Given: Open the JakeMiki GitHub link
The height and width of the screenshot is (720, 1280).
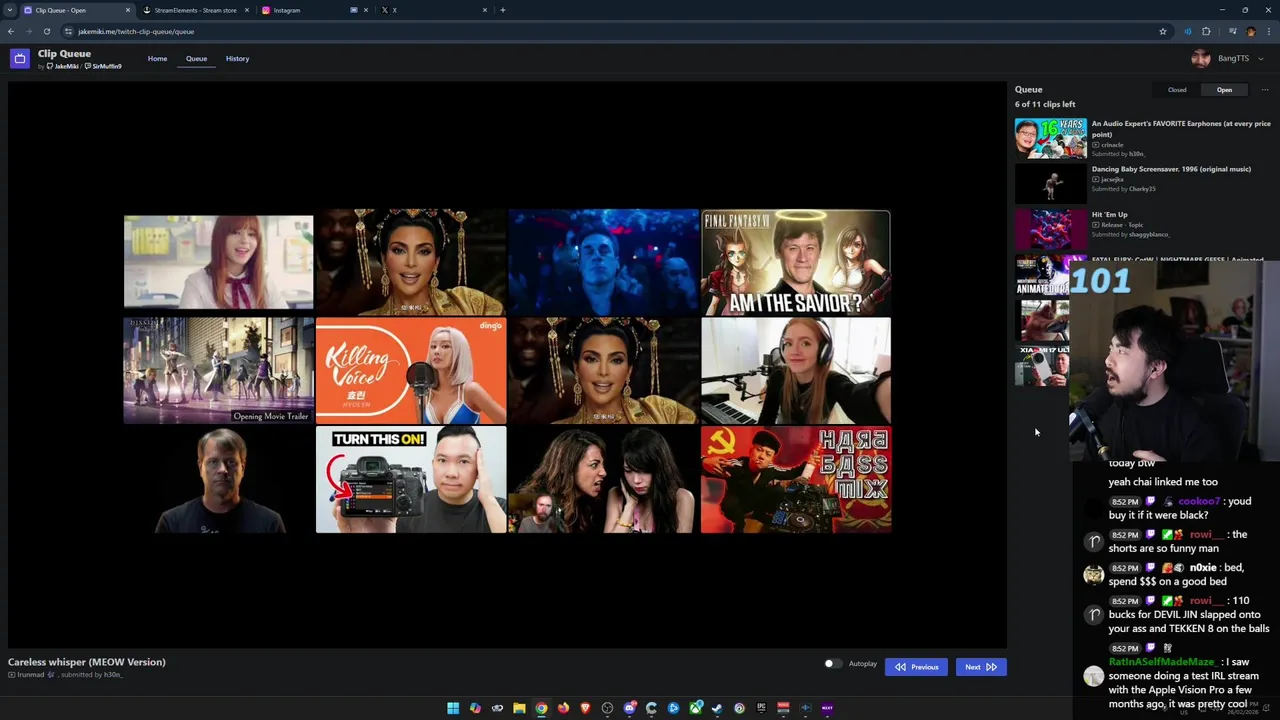Looking at the screenshot, I should (x=63, y=66).
